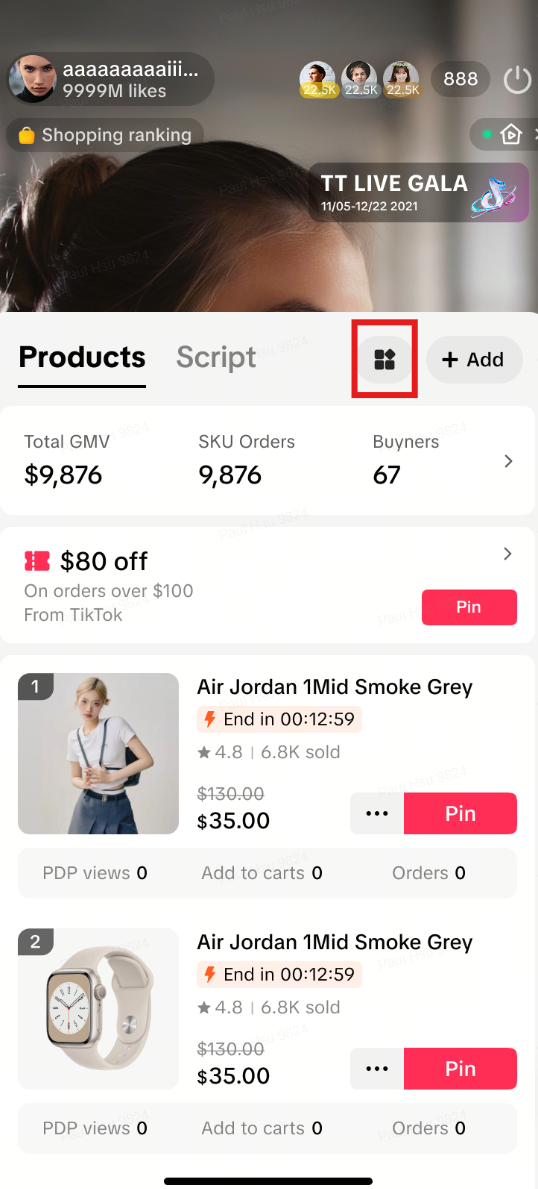
Task: Pin product 2 watch item
Action: pyautogui.click(x=461, y=1068)
